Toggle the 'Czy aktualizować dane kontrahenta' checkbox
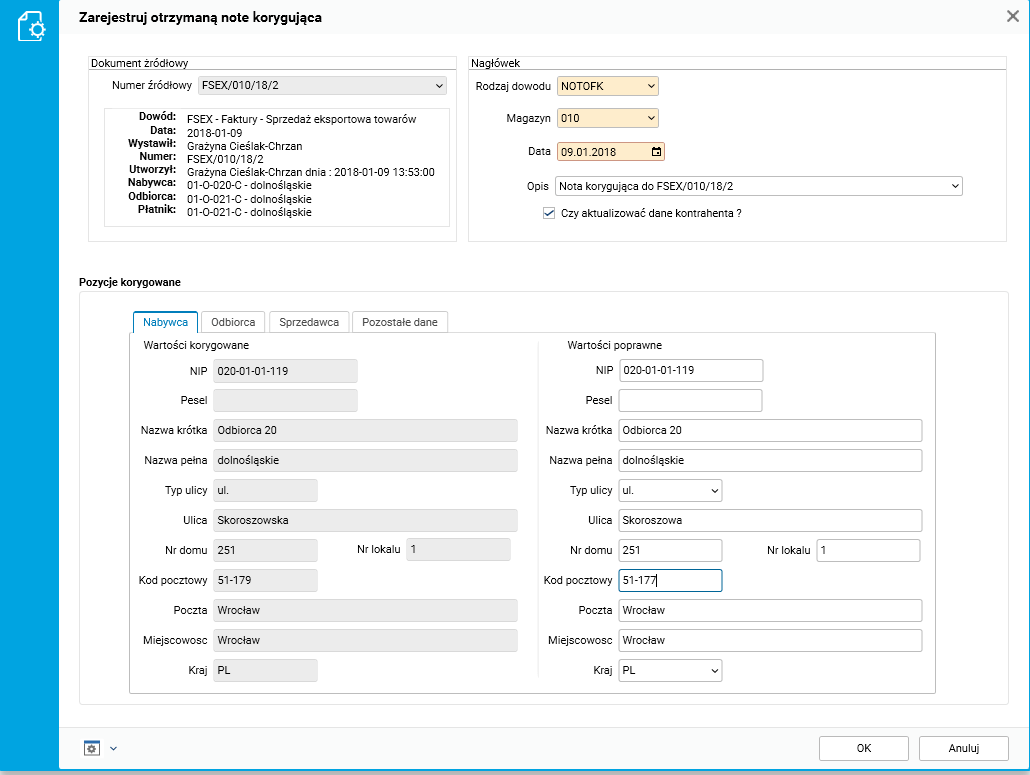Image resolution: width=1030 pixels, height=775 pixels. pyautogui.click(x=548, y=213)
